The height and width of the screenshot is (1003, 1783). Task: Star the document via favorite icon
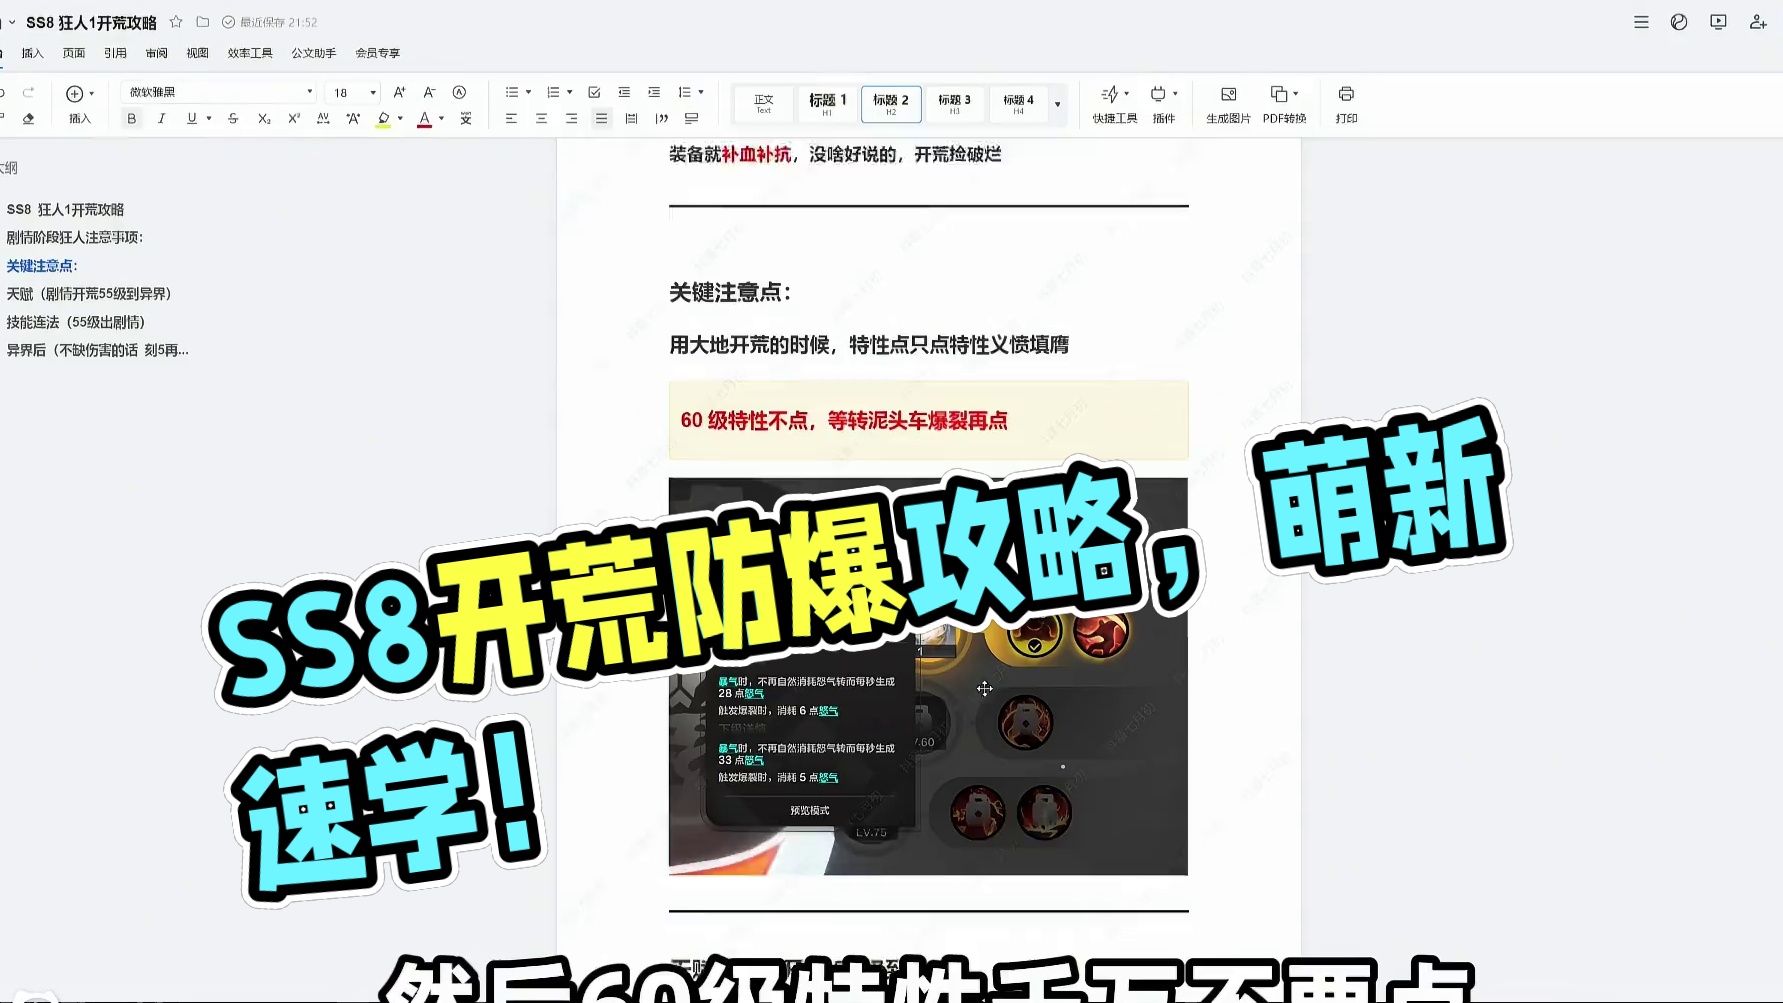[x=176, y=21]
